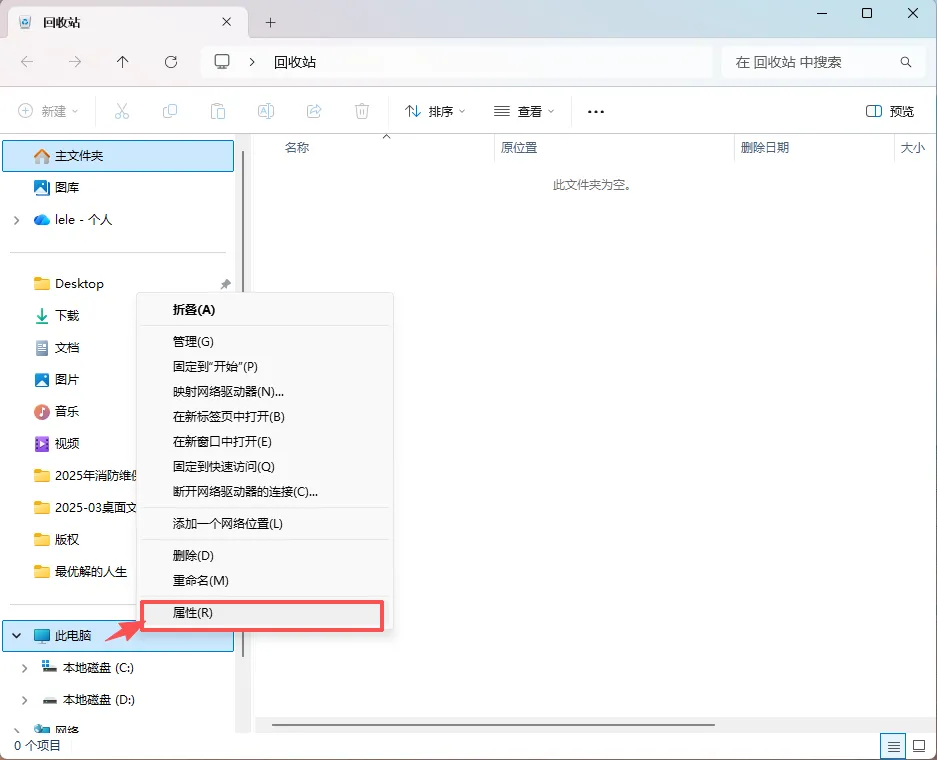Click the Share icon in the toolbar
The height and width of the screenshot is (760, 937).
pyautogui.click(x=314, y=111)
